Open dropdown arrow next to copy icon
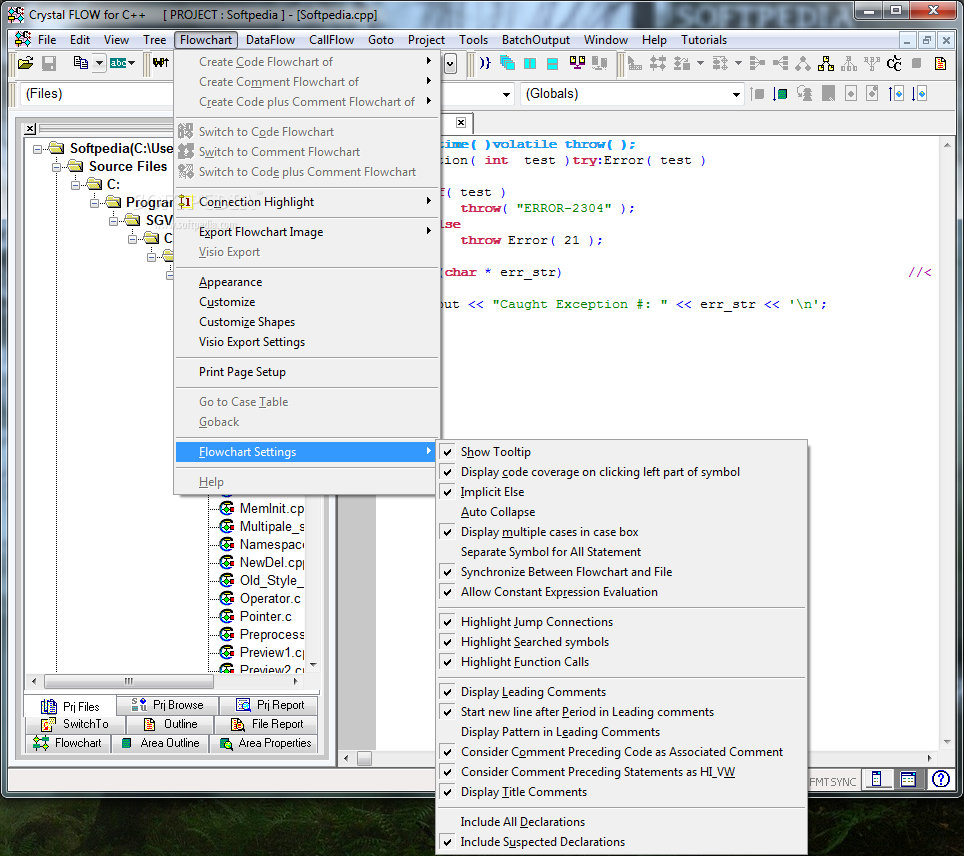The height and width of the screenshot is (856, 964). pyautogui.click(x=99, y=63)
